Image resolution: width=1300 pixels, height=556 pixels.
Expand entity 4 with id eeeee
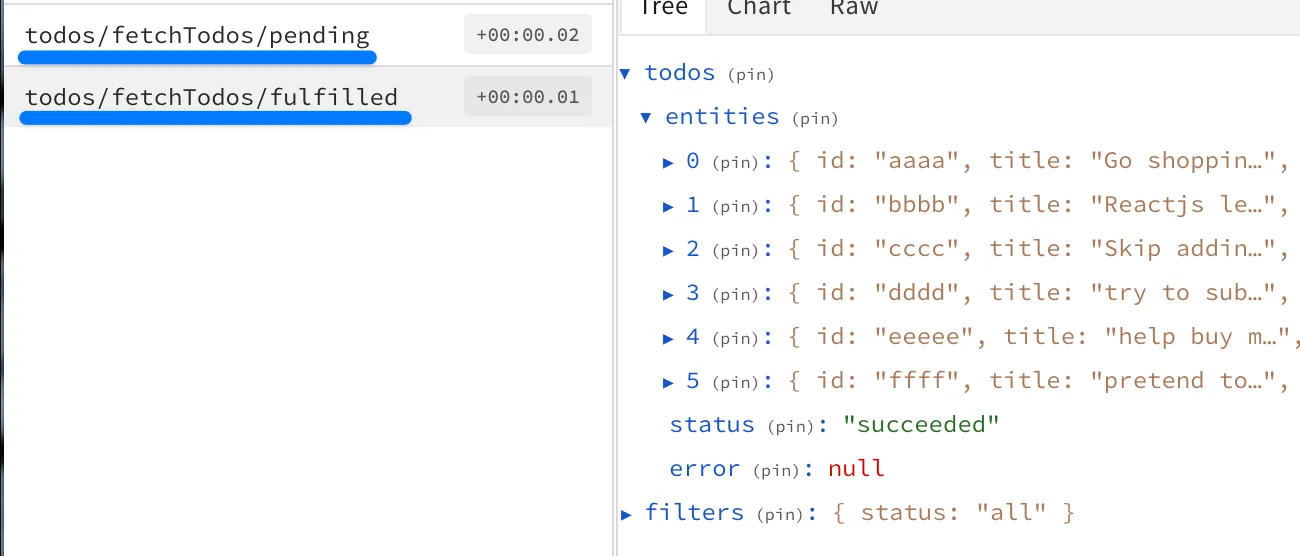(x=669, y=337)
